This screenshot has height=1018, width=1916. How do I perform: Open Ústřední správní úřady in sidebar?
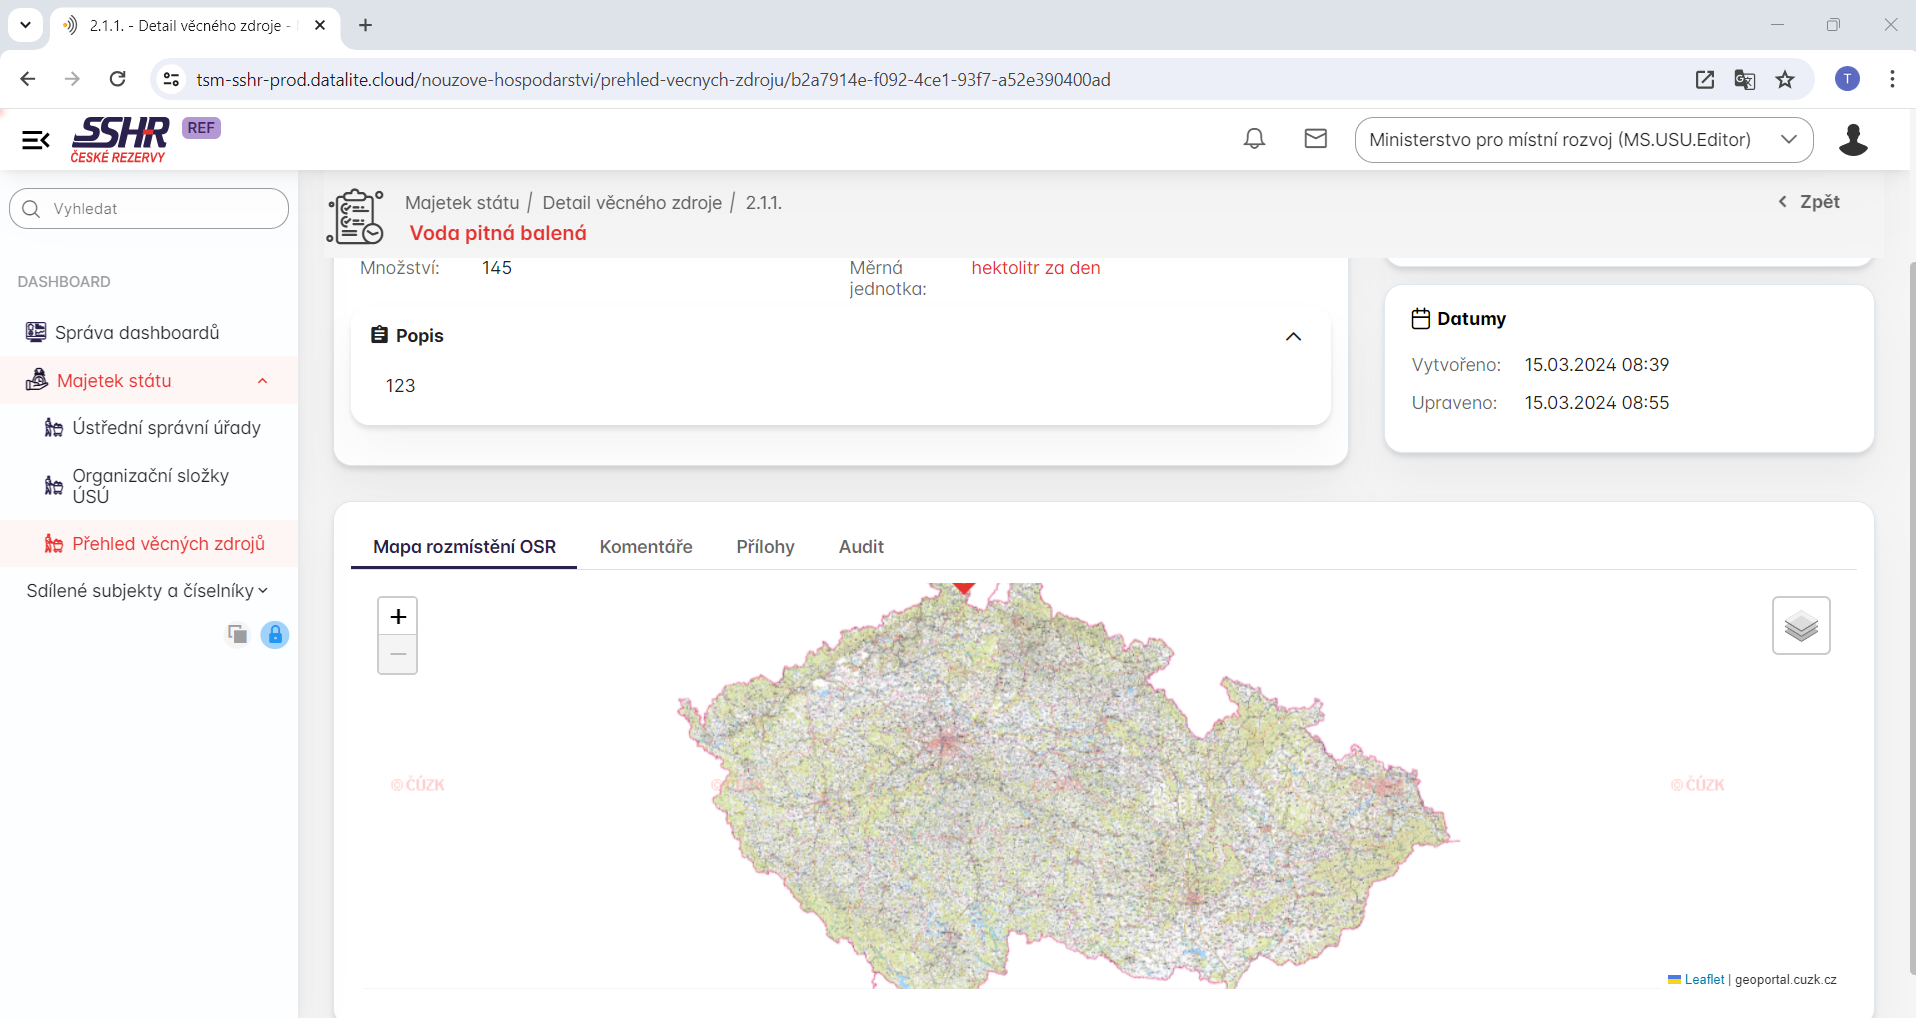166,428
